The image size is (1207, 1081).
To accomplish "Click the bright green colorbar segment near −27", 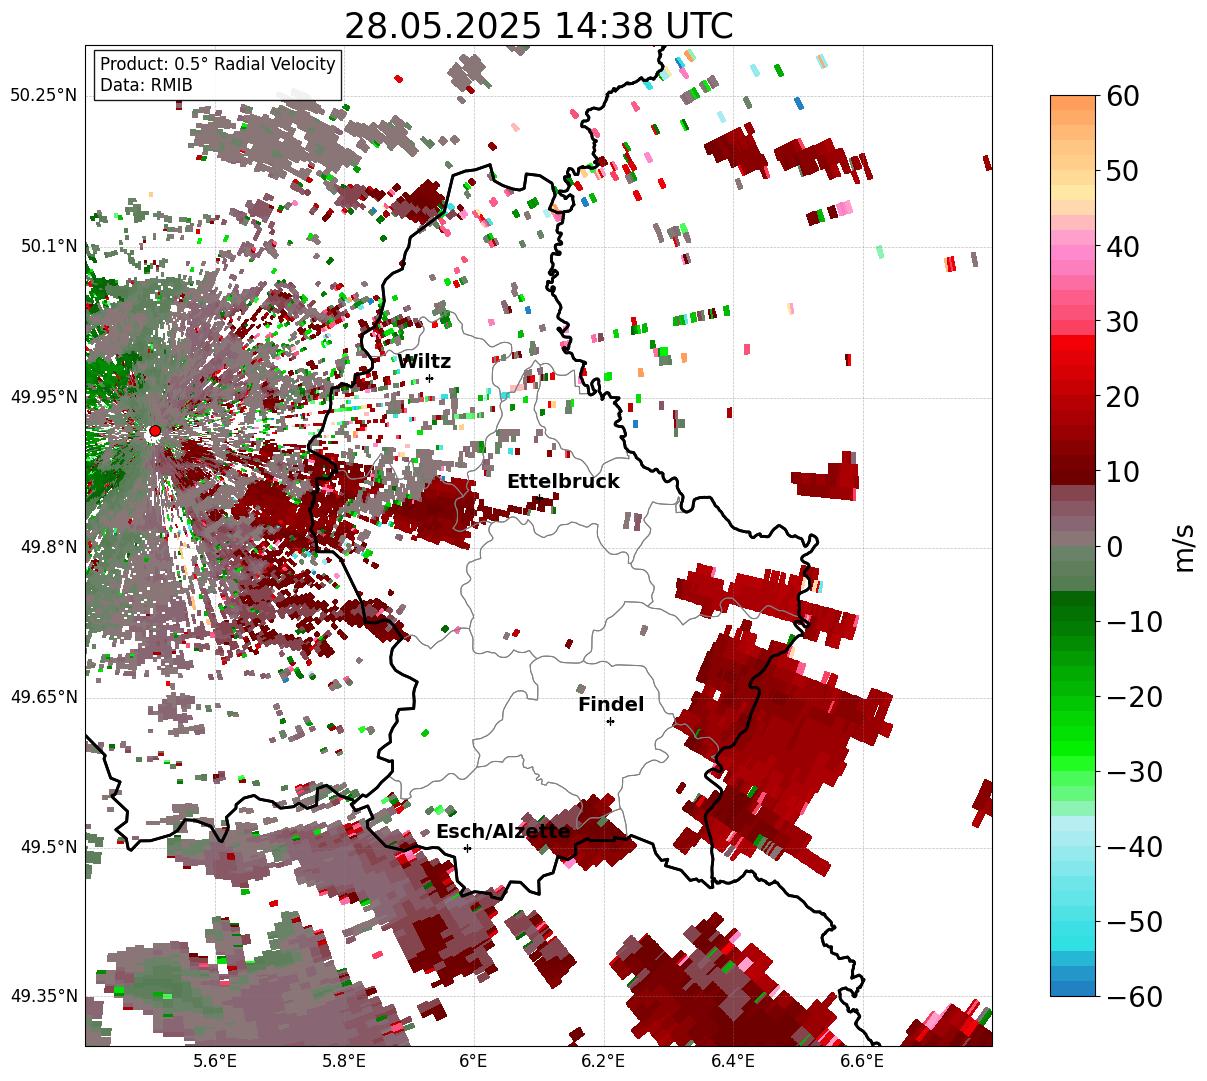I will tap(1073, 749).
